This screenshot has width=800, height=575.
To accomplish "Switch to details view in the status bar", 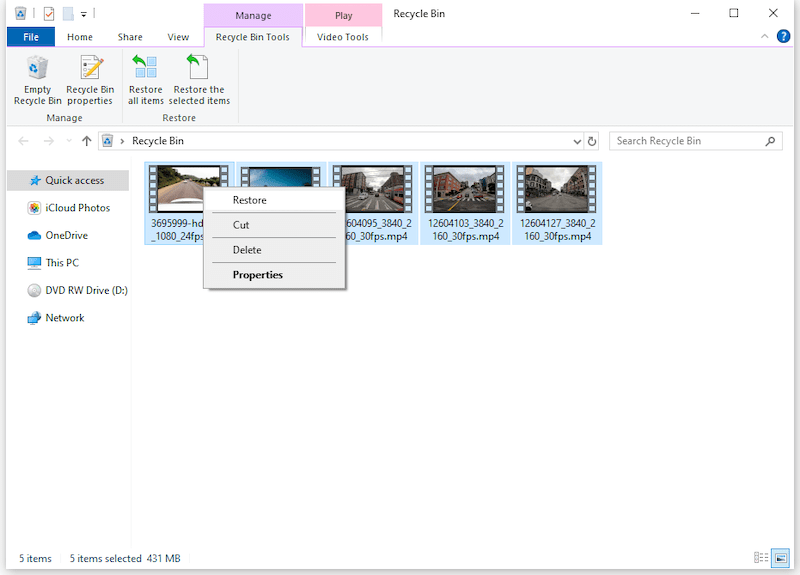I will point(761,558).
